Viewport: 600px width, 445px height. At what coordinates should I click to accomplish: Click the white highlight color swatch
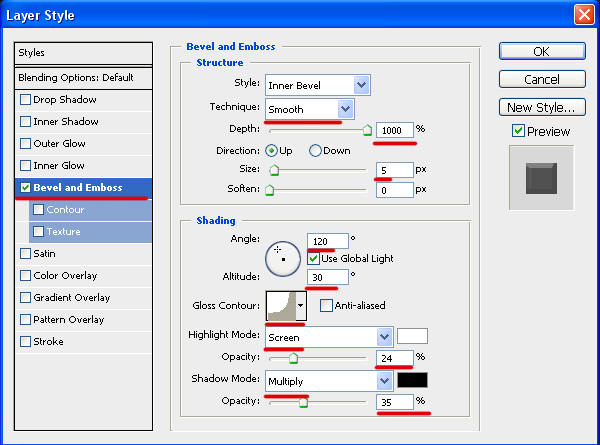pyautogui.click(x=412, y=337)
